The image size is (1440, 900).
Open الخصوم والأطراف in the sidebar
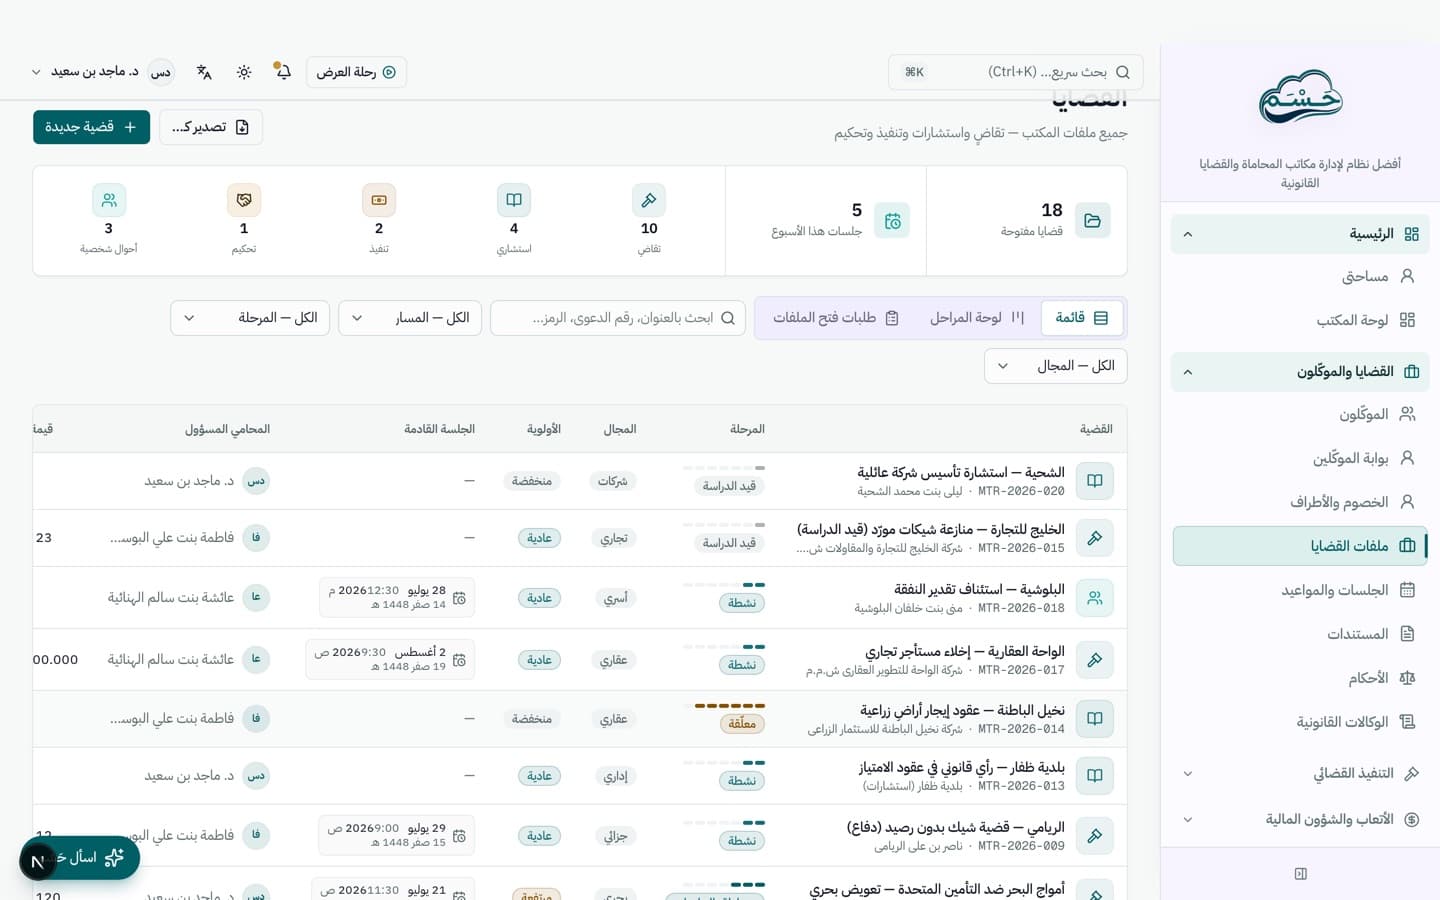1300,502
